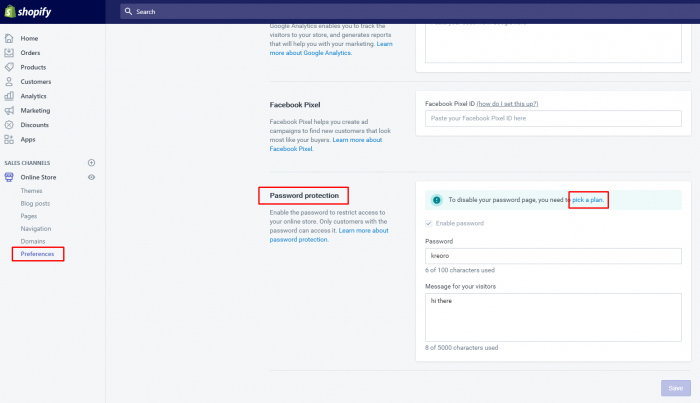
Task: Click 'pick a plan' link
Action: point(588,200)
